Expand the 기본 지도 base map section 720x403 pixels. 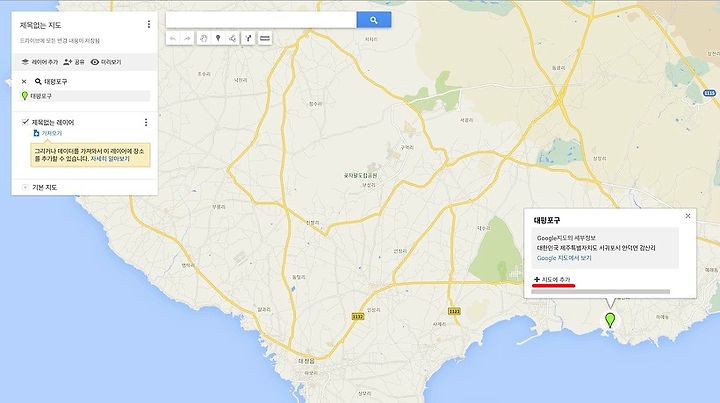(25, 187)
